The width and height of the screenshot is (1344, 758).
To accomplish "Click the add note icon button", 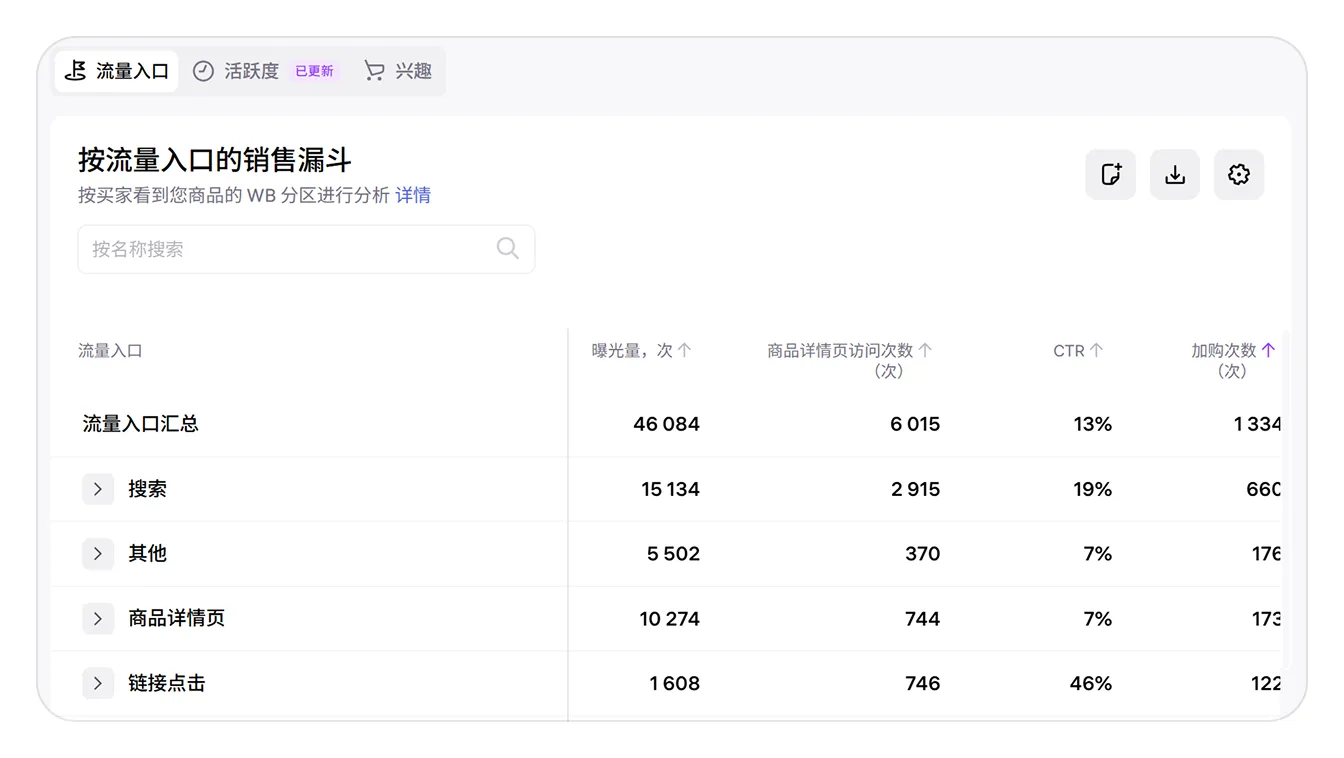I will pyautogui.click(x=1111, y=175).
